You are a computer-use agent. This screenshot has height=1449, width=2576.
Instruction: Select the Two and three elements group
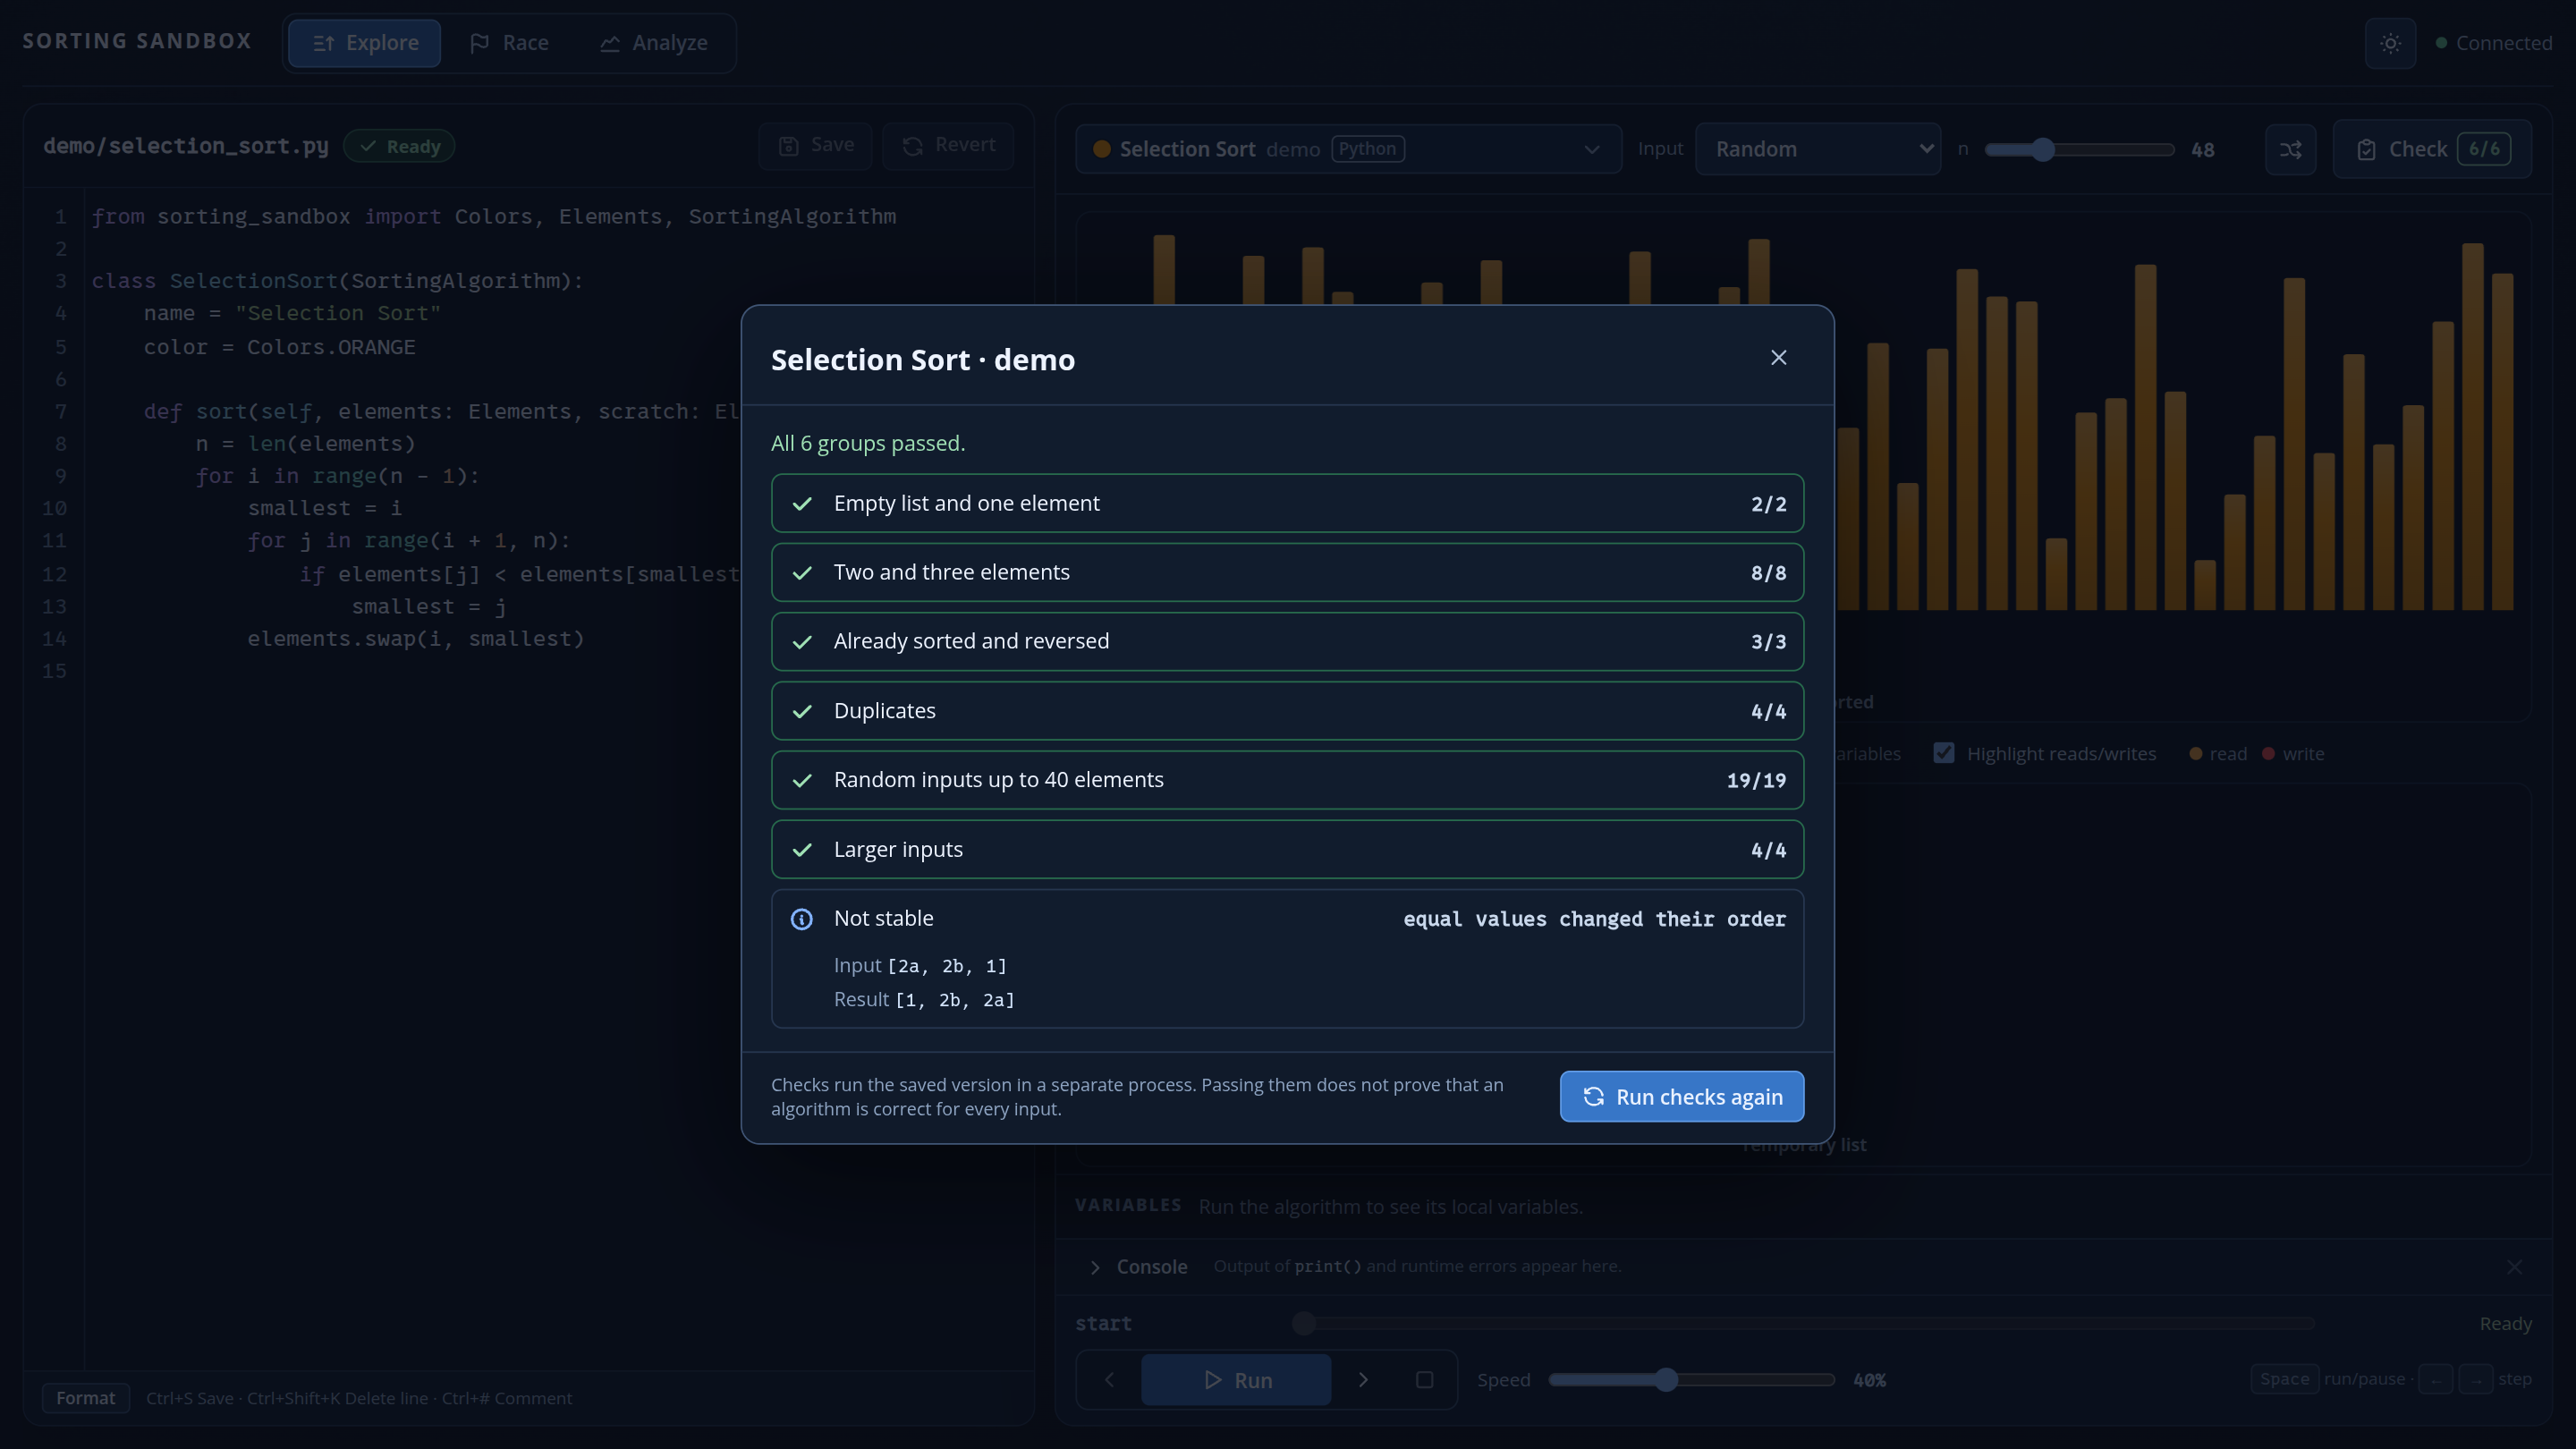1287,572
